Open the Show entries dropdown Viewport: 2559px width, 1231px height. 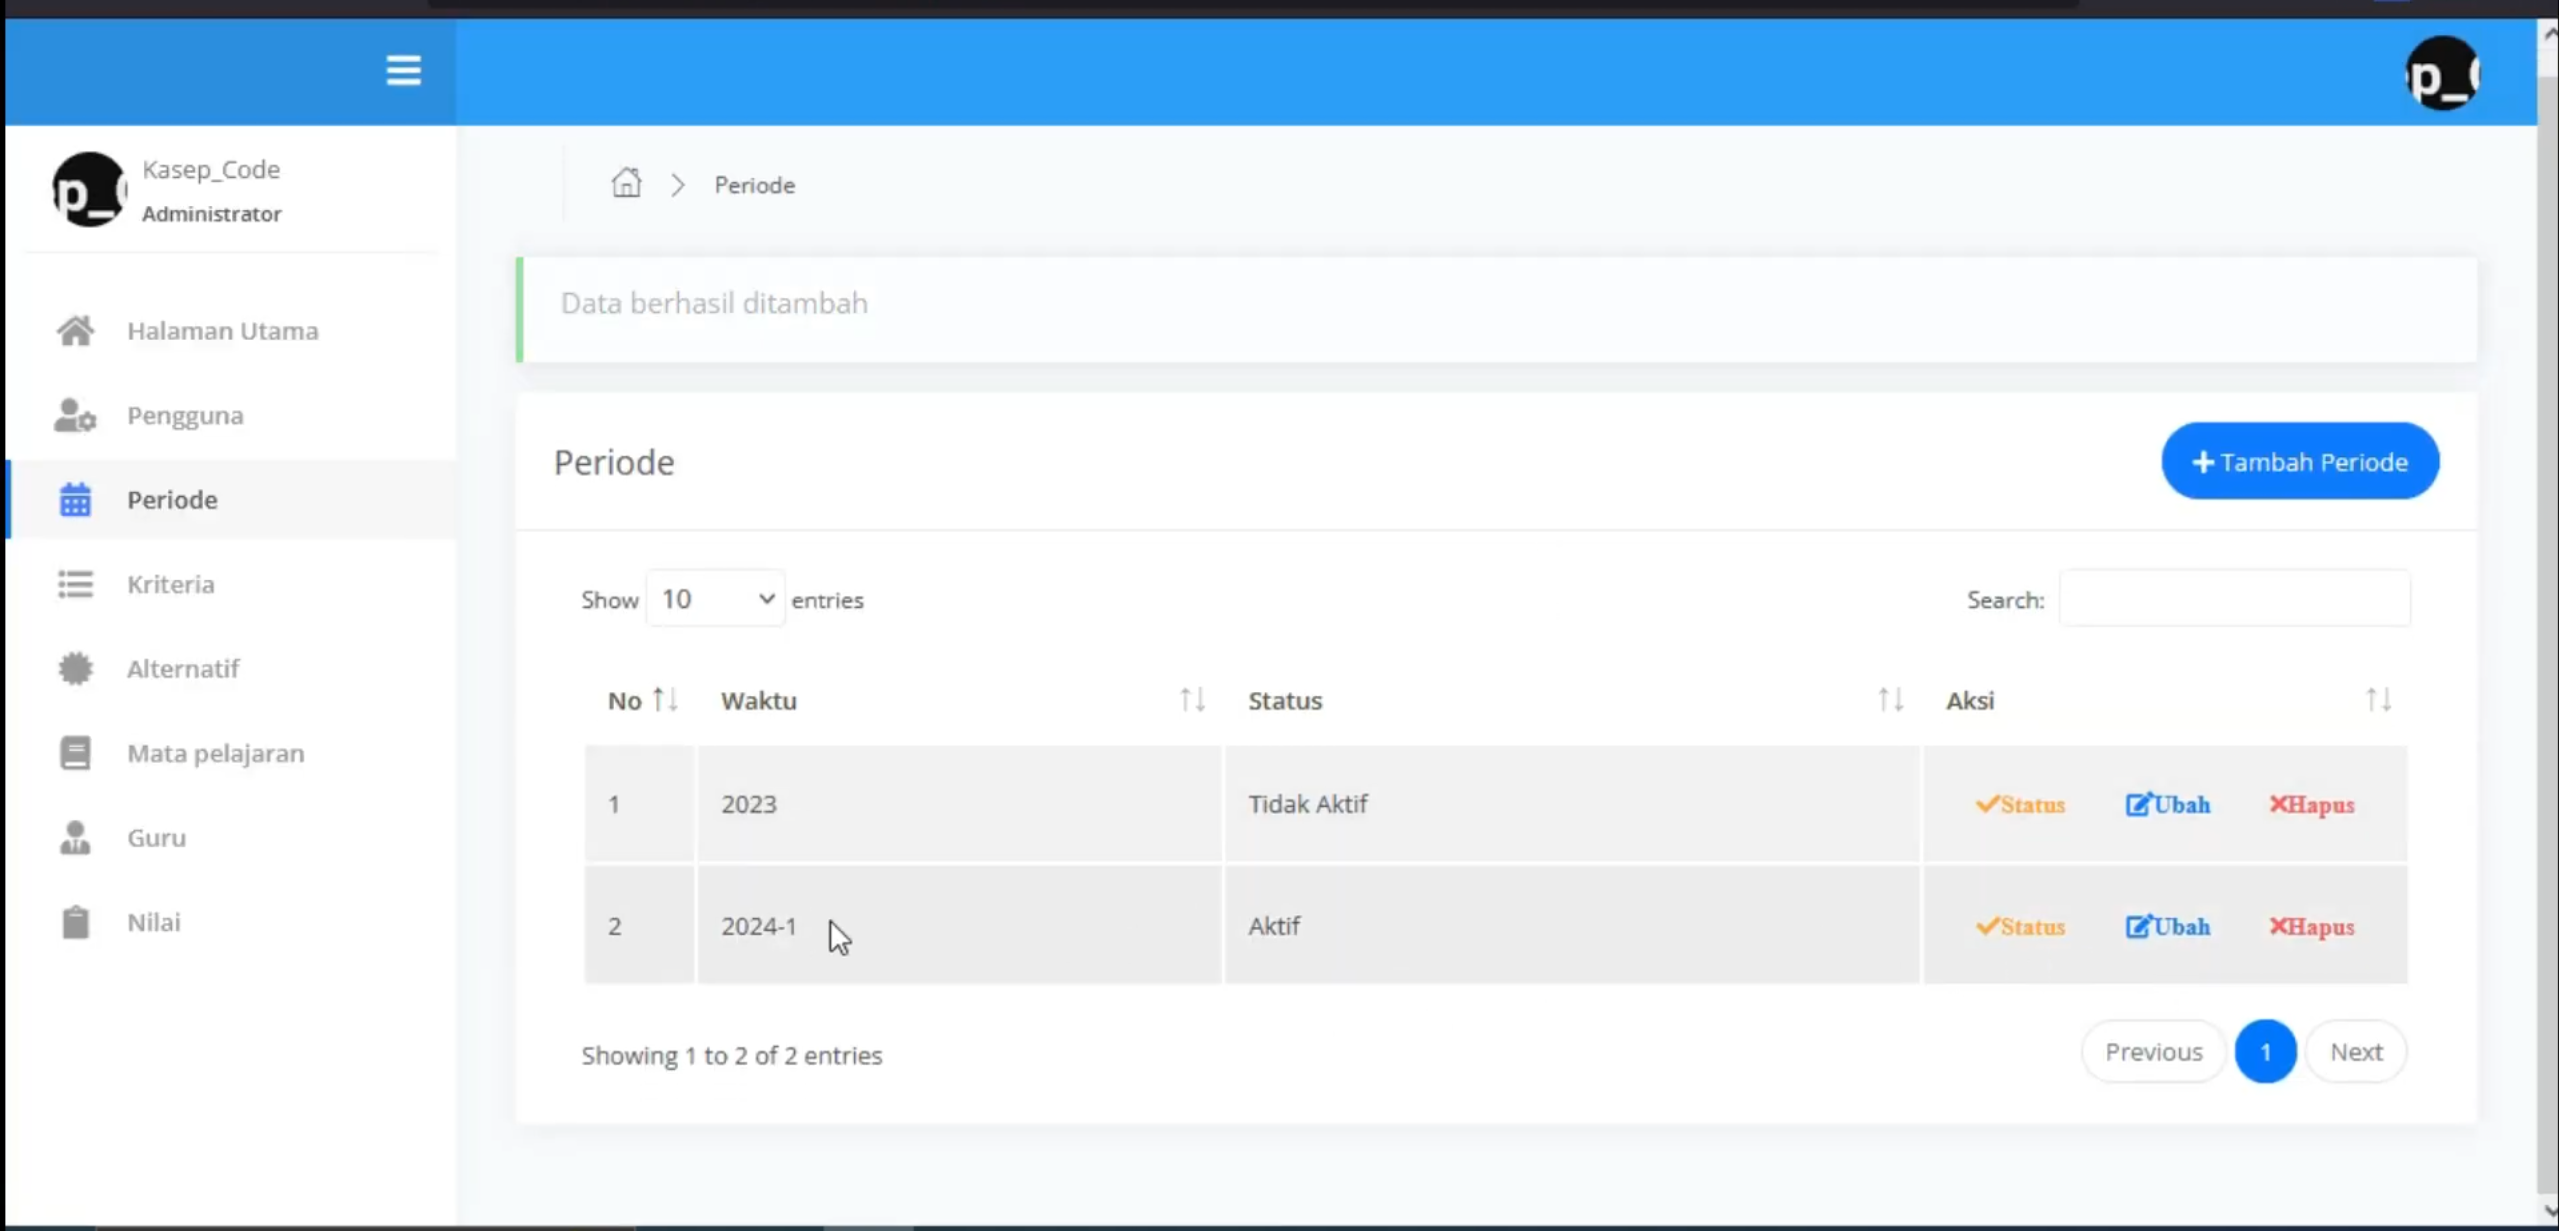point(715,599)
